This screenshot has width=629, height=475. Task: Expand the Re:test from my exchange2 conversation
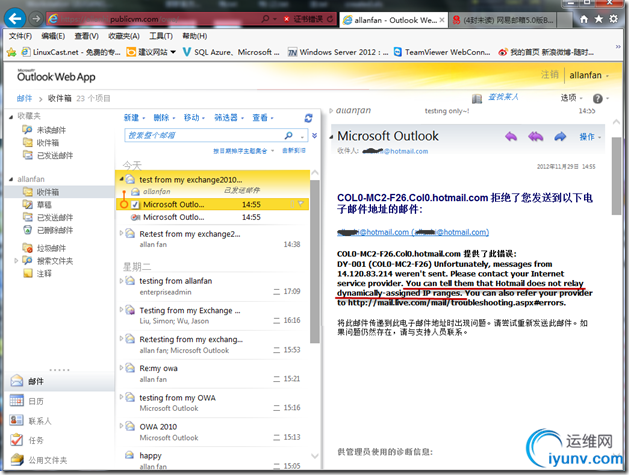121,233
